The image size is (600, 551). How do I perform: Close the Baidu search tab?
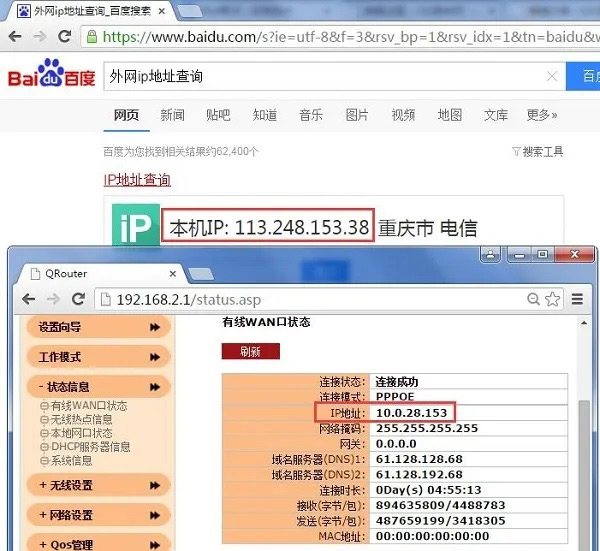(161, 11)
